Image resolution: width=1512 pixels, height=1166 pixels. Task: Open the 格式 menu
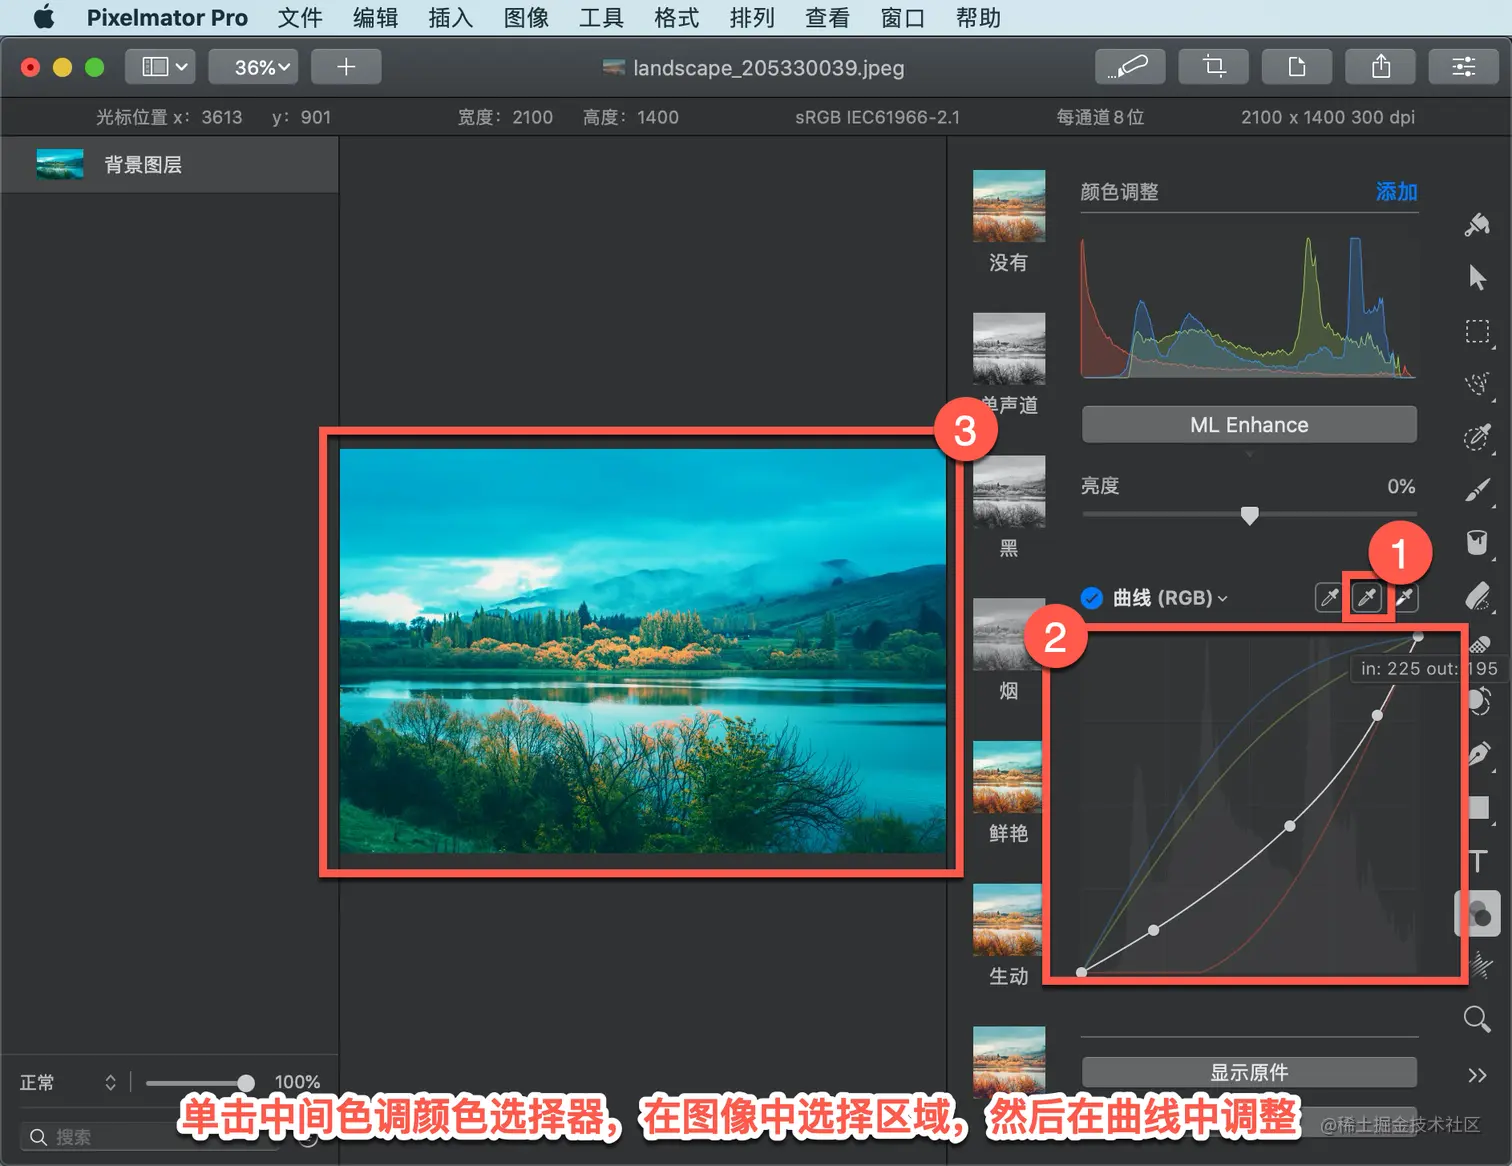(677, 18)
